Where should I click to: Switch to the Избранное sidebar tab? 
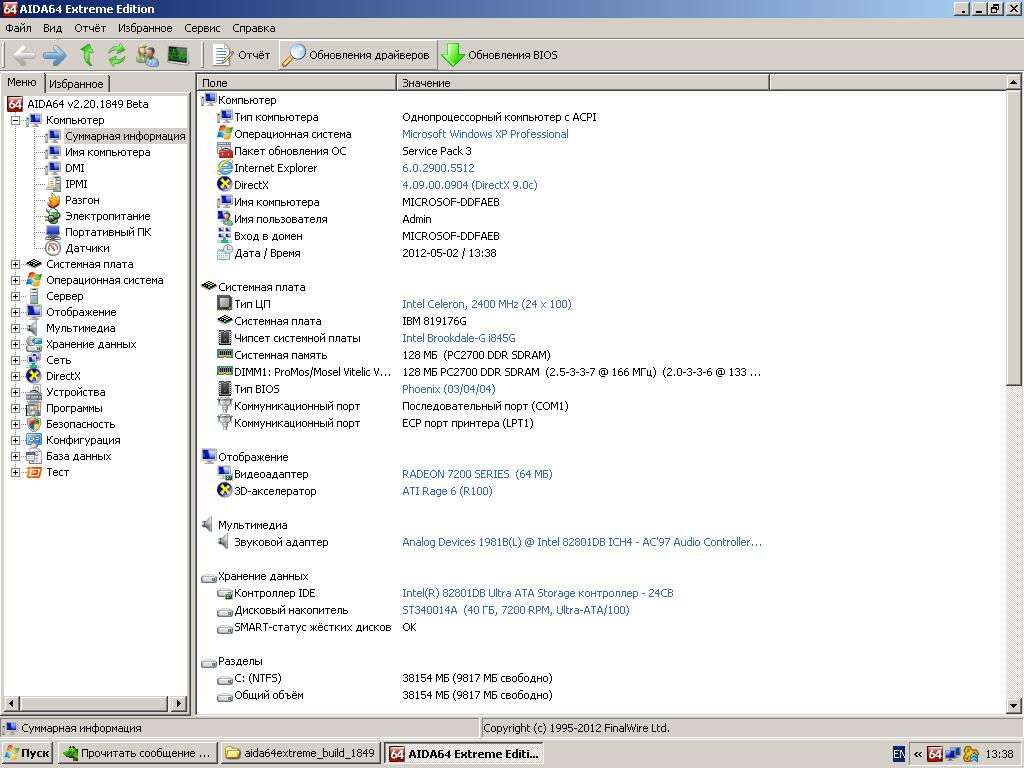tap(76, 84)
